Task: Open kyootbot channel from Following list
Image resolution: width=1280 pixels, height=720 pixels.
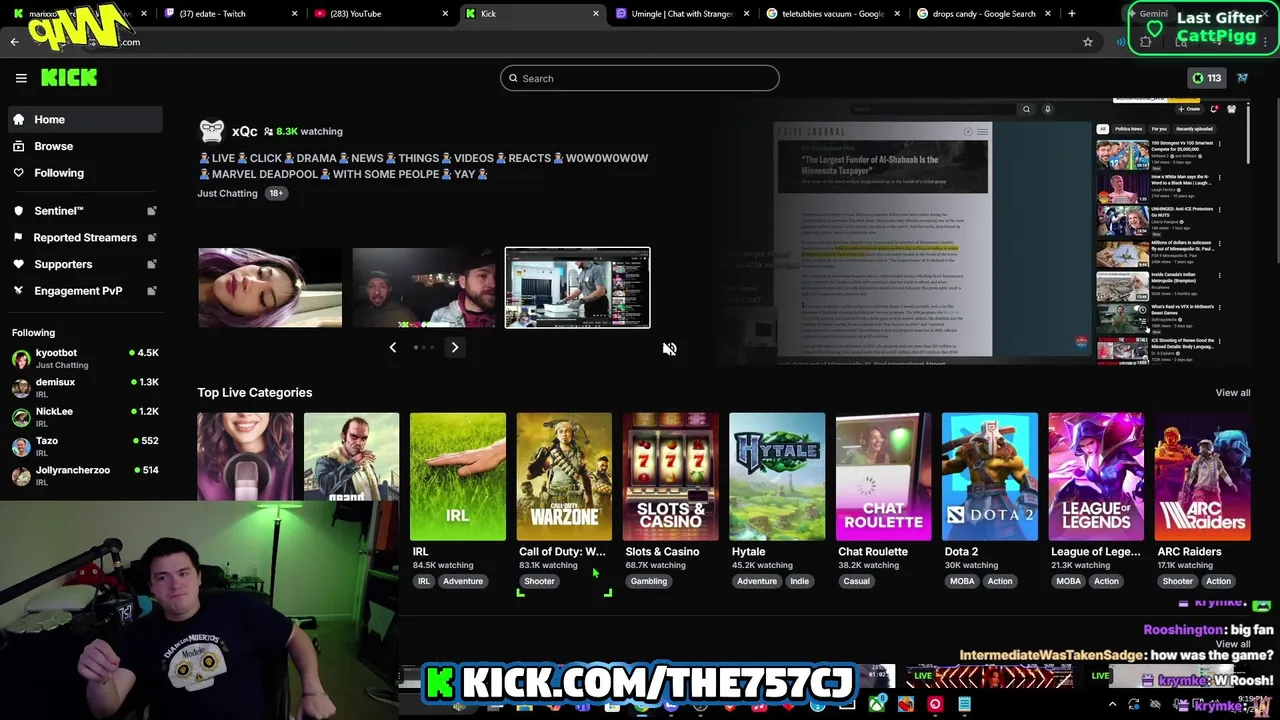Action: [x=85, y=358]
